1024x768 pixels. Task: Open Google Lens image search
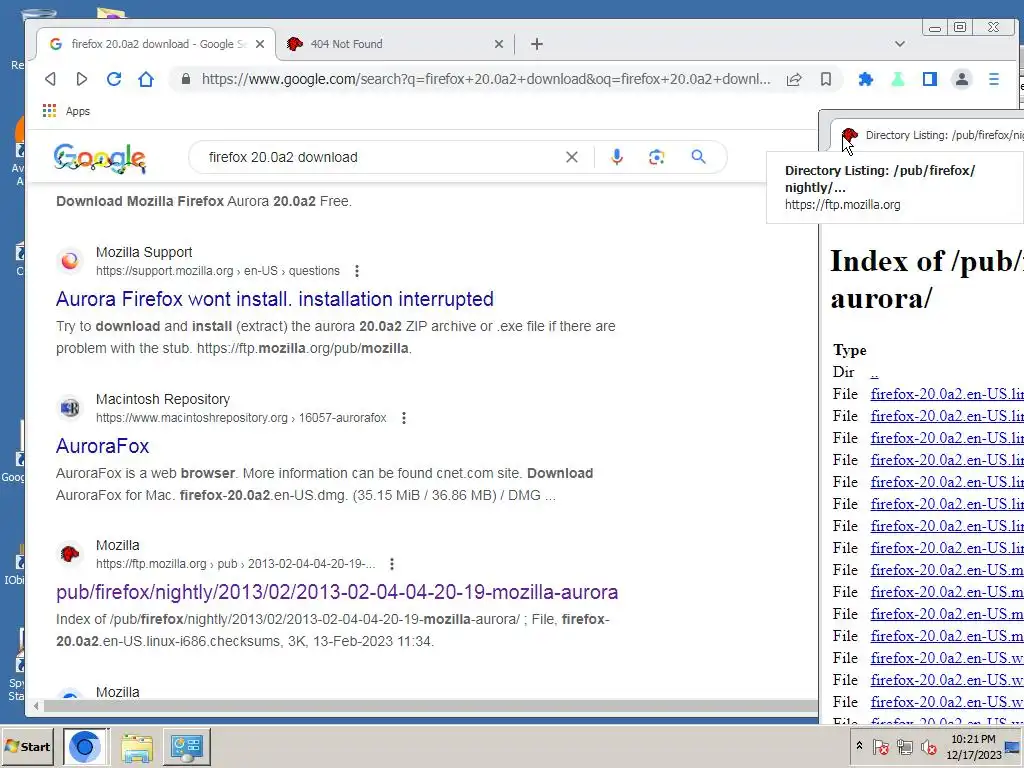tap(656, 157)
